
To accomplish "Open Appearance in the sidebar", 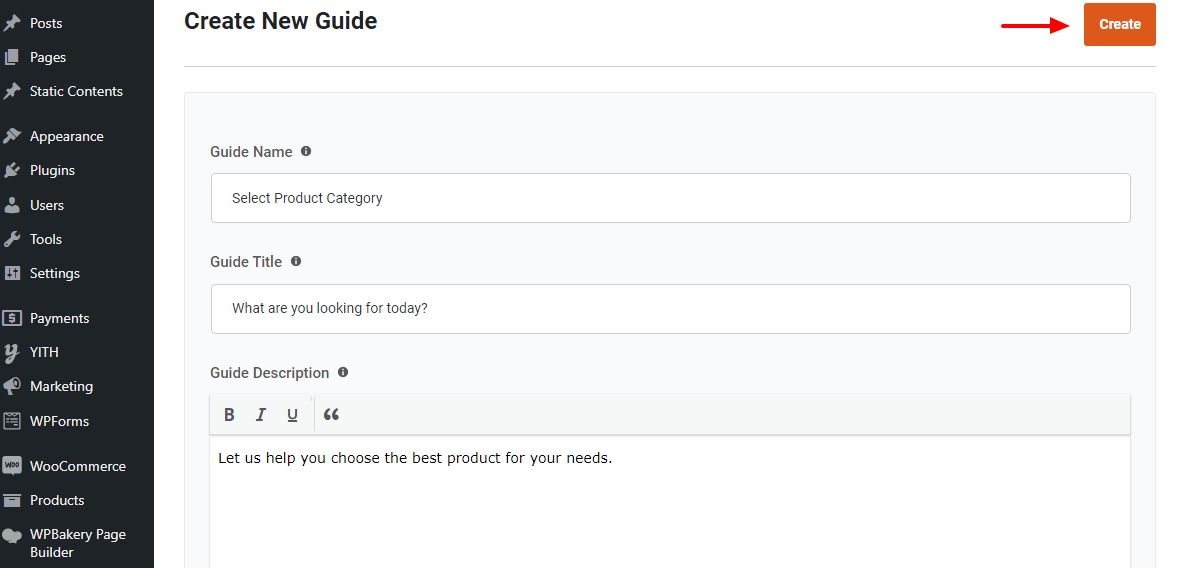I will (66, 136).
